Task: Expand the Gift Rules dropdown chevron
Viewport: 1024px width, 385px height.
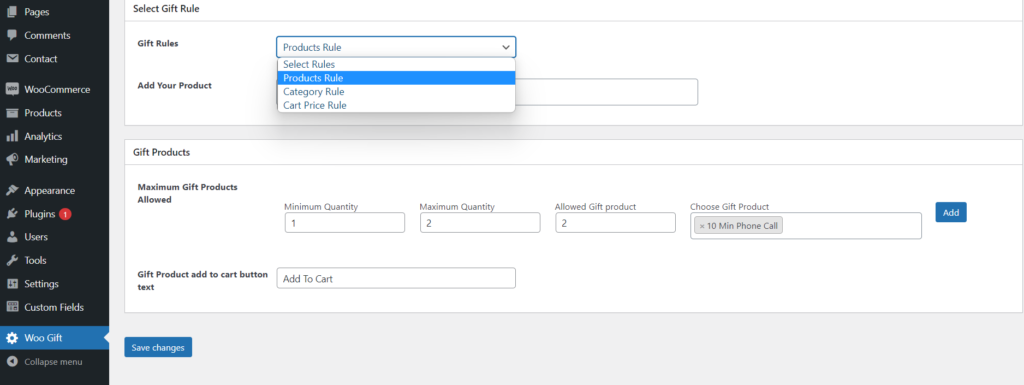Action: pyautogui.click(x=505, y=47)
